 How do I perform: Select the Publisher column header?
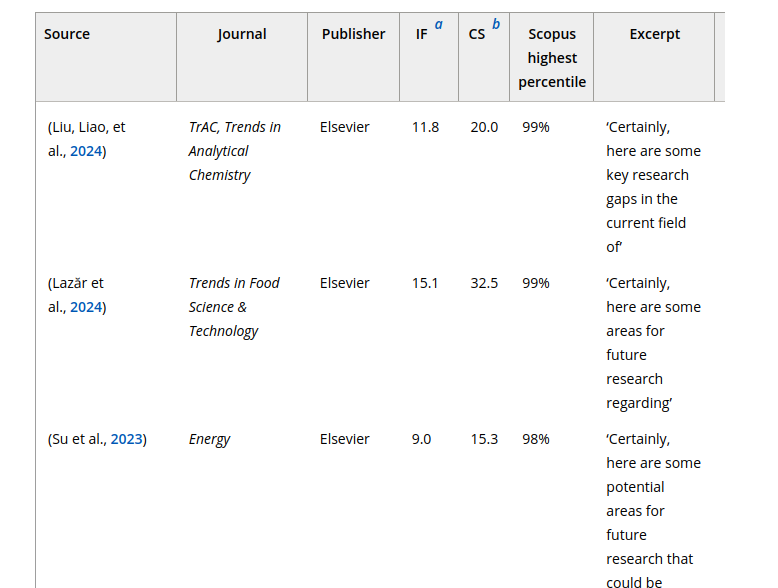(353, 34)
